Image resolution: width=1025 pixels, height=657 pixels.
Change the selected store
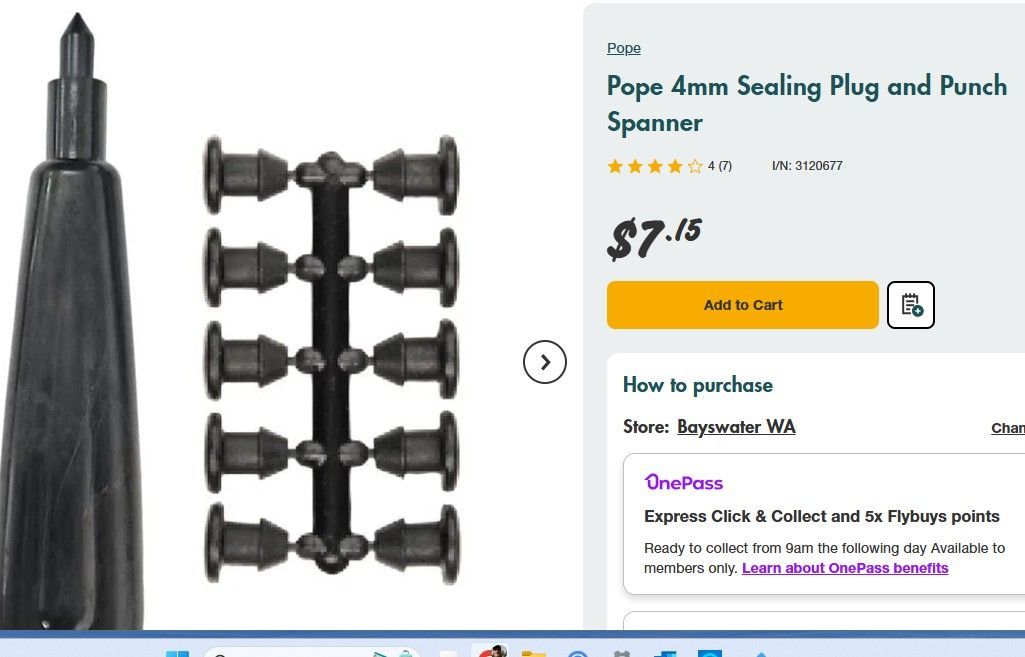click(x=1007, y=428)
